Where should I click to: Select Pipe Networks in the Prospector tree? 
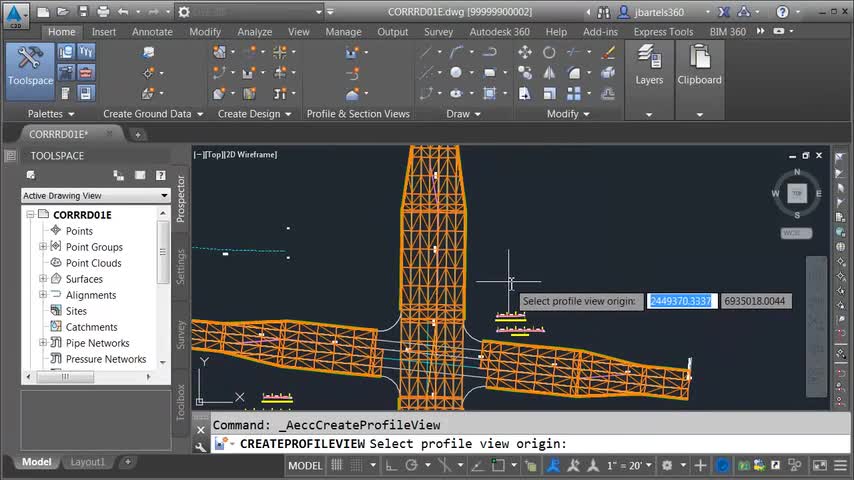[97, 343]
